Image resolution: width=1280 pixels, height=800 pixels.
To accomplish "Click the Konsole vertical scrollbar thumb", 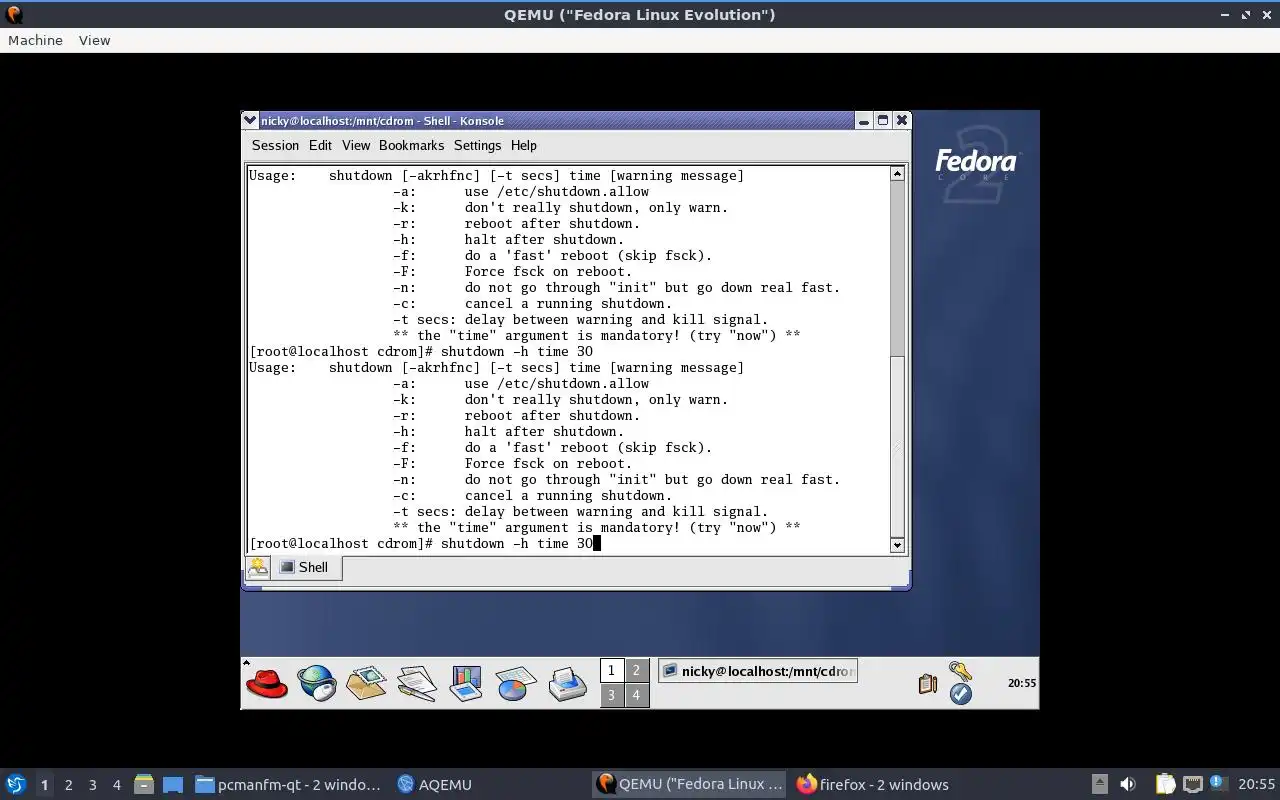I will pos(897,445).
